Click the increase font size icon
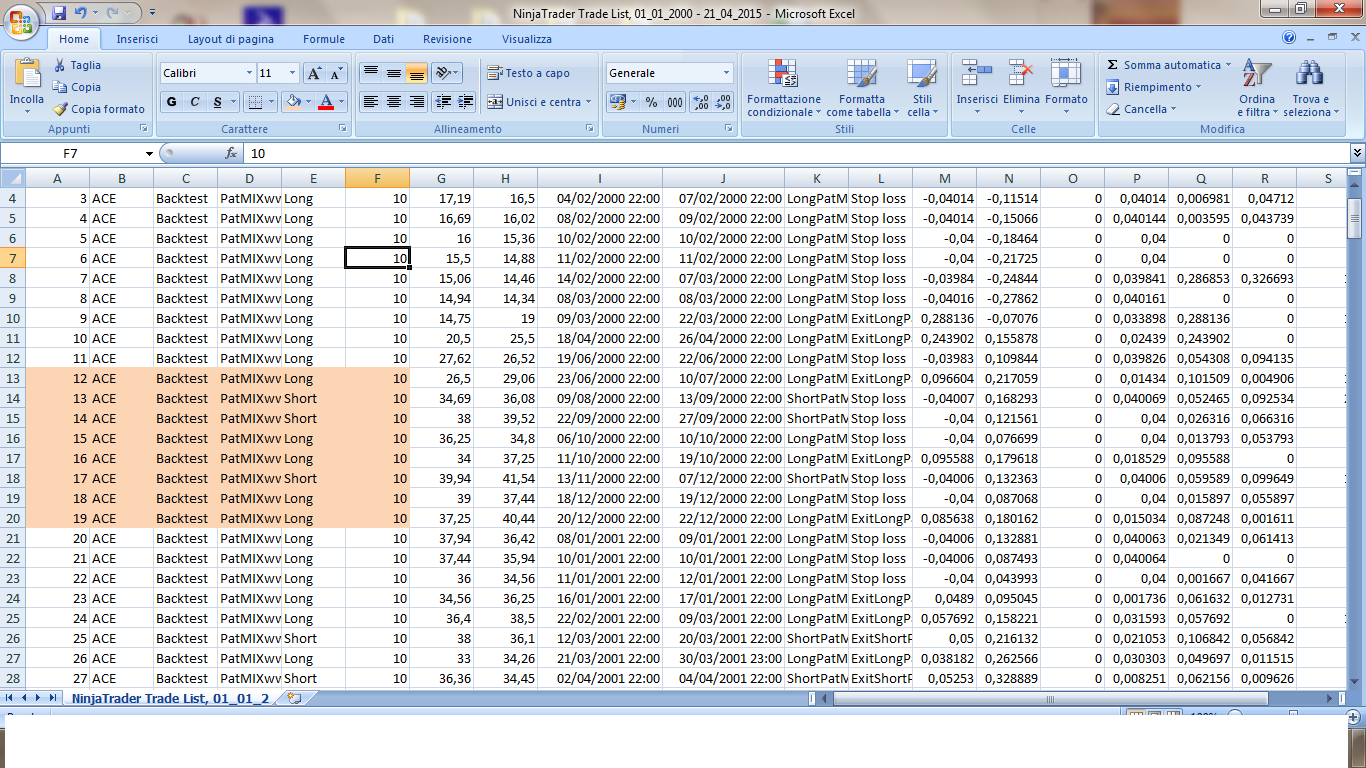 coord(314,73)
